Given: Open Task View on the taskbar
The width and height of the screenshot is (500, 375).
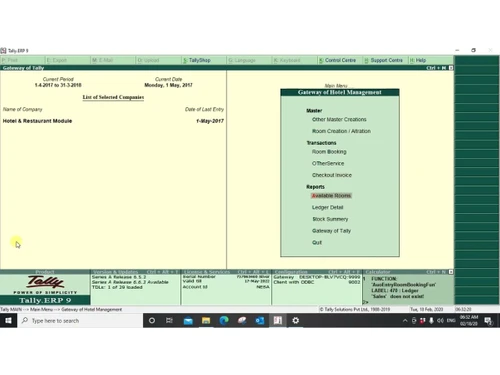Looking at the screenshot, I should 169,320.
